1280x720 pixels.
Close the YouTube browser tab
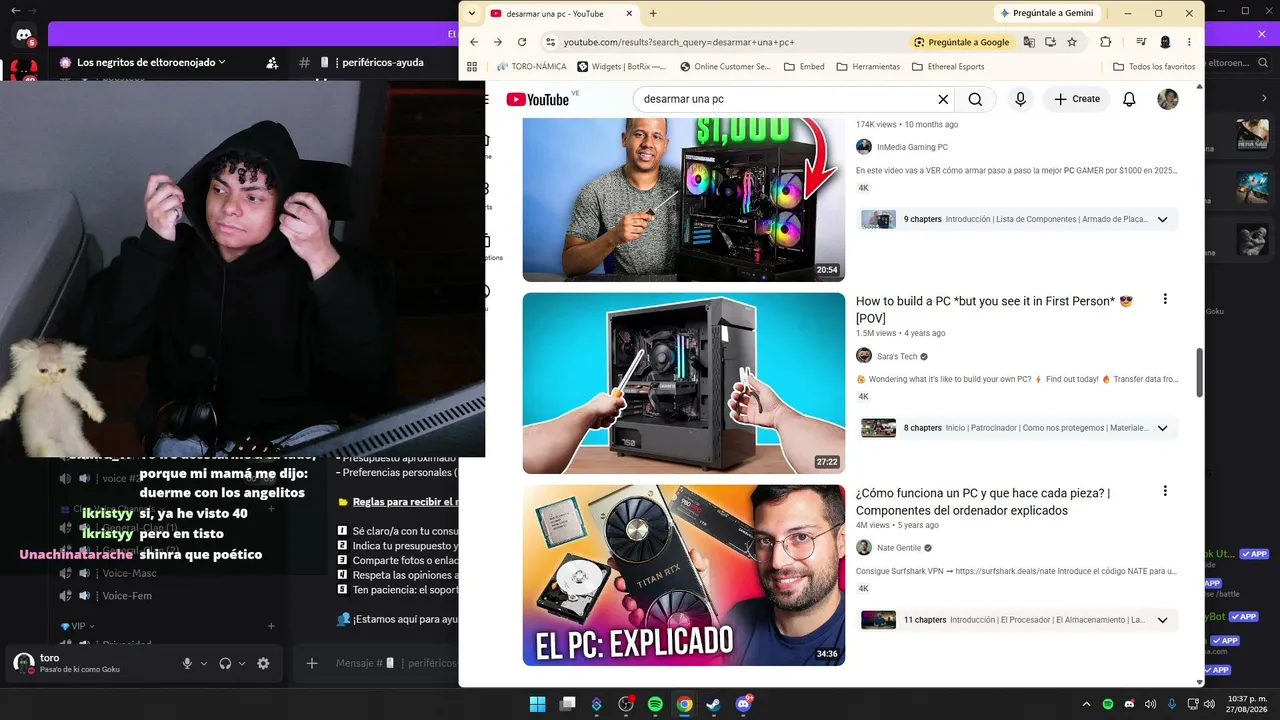click(x=628, y=14)
